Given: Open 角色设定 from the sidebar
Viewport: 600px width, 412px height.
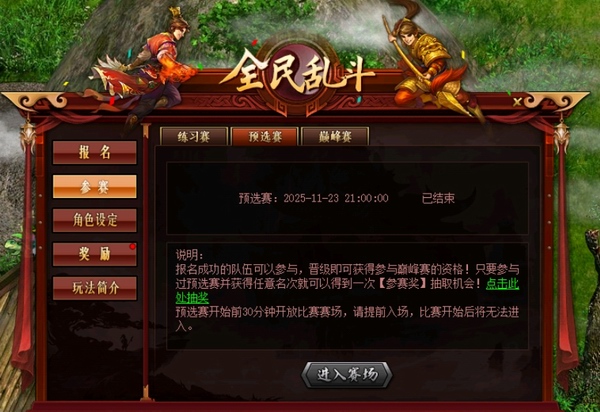Looking at the screenshot, I should 95,220.
